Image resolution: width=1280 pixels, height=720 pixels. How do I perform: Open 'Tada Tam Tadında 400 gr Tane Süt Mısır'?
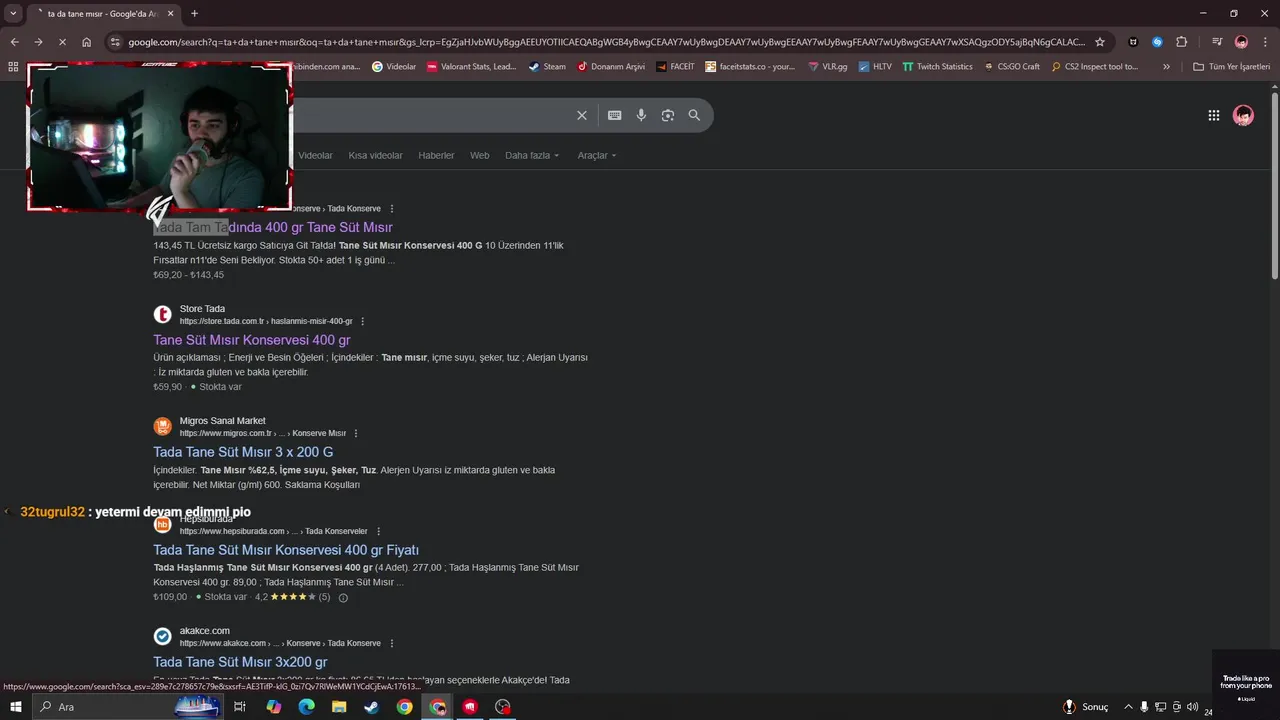[273, 228]
